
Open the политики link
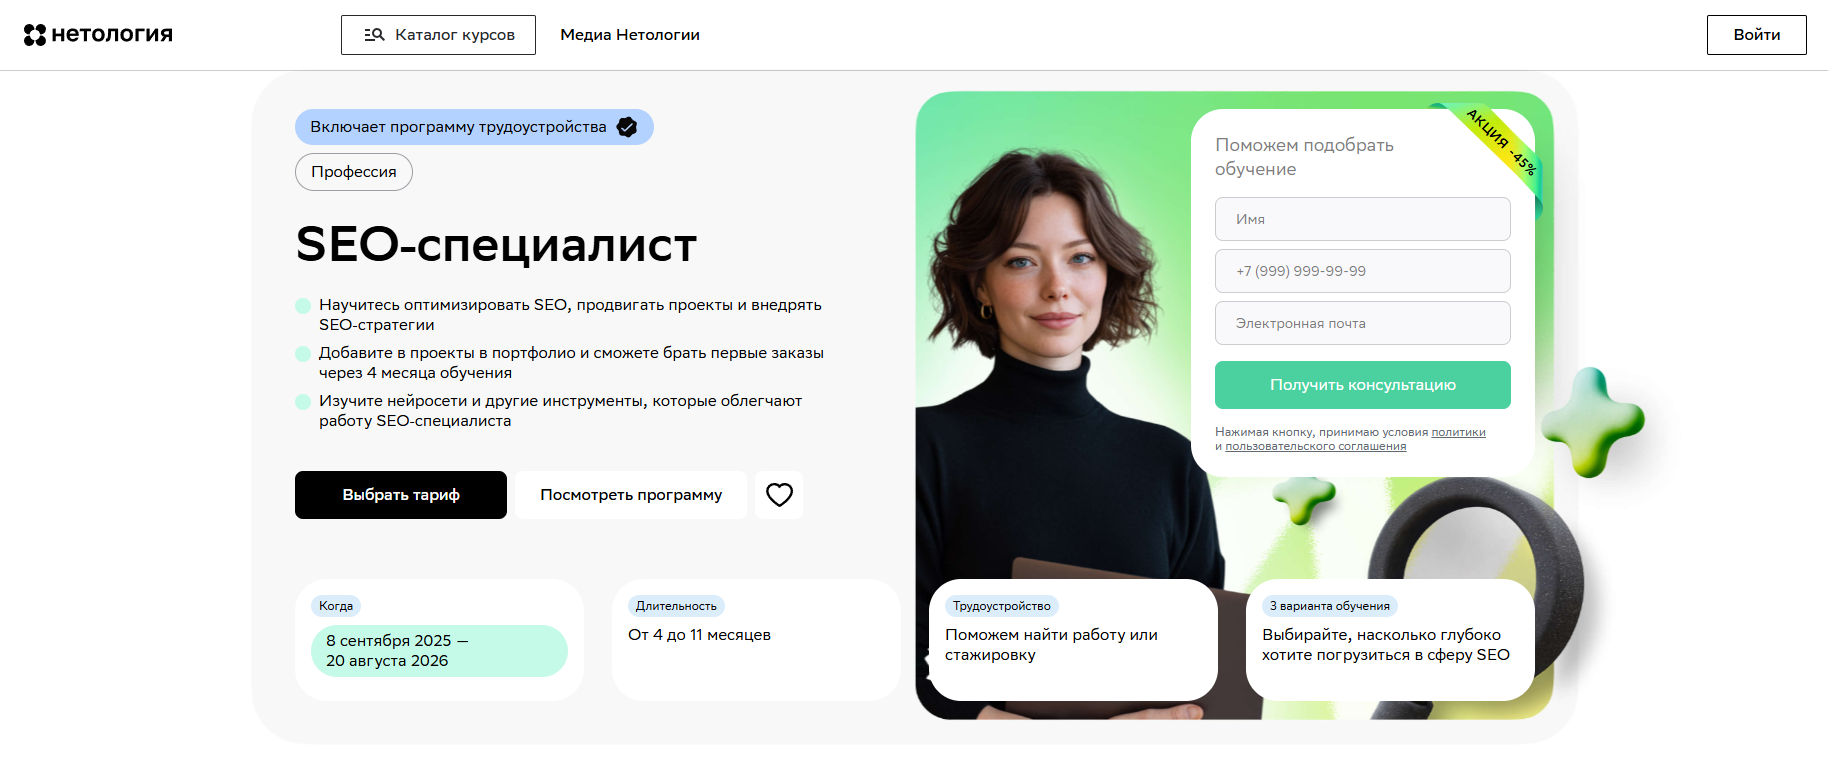(x=1458, y=432)
